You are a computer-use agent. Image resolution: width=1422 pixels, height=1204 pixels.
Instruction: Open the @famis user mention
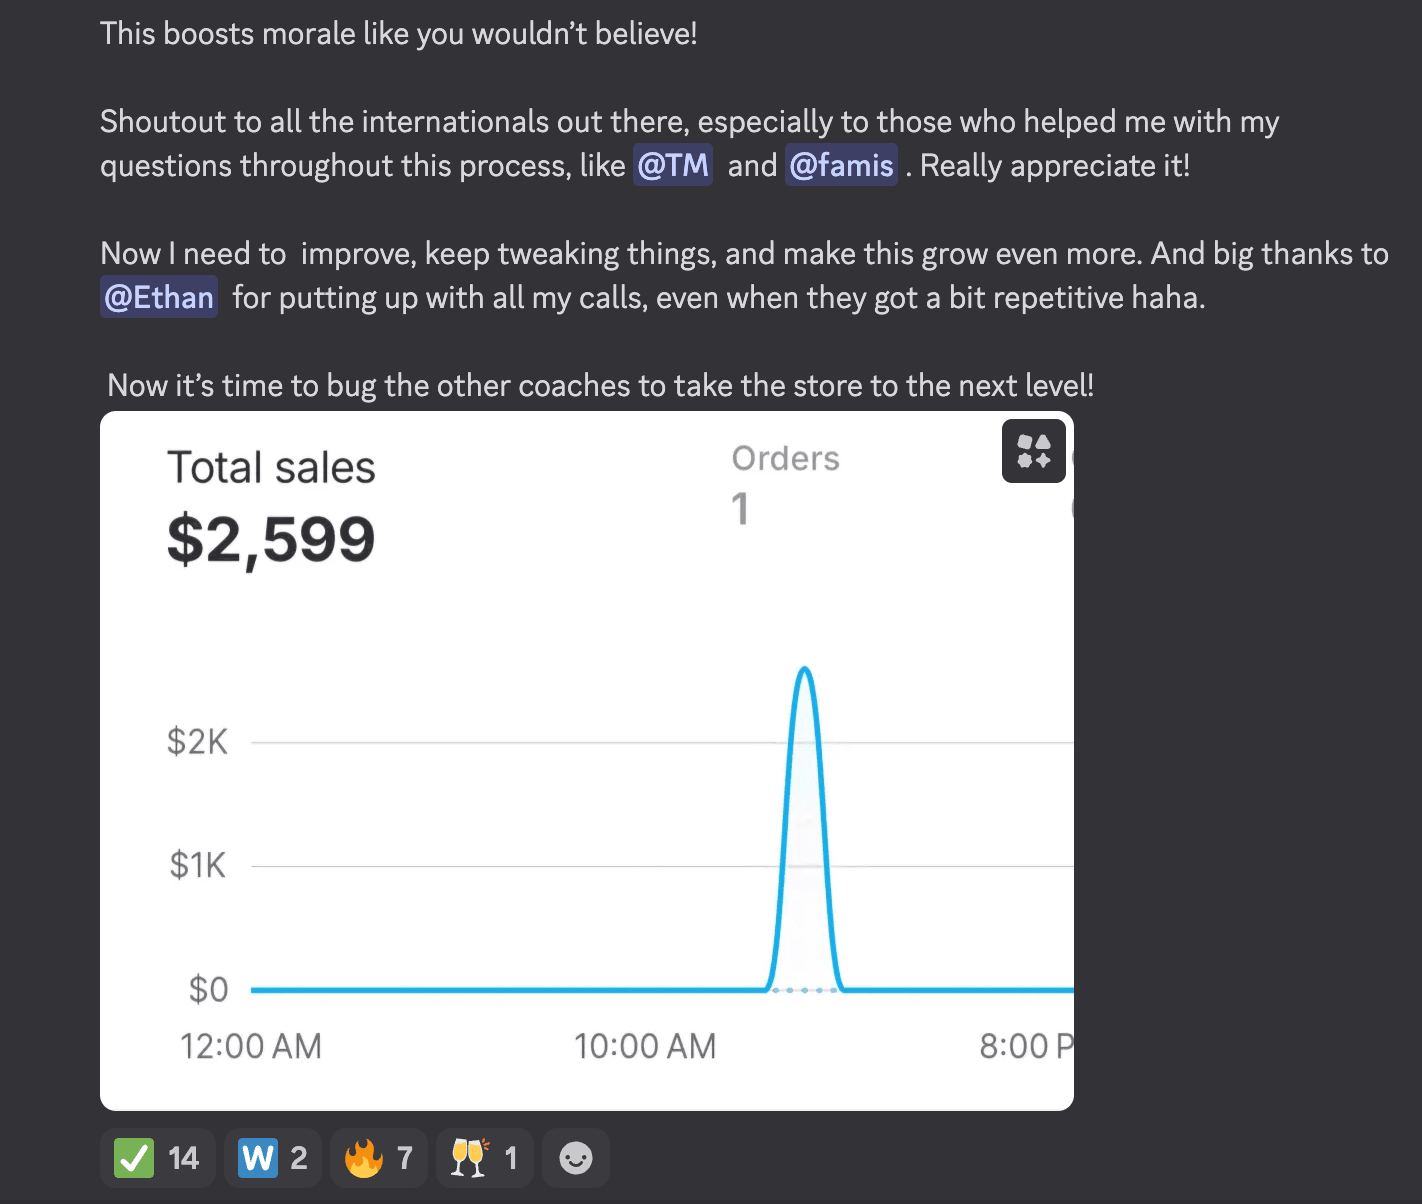click(x=841, y=165)
